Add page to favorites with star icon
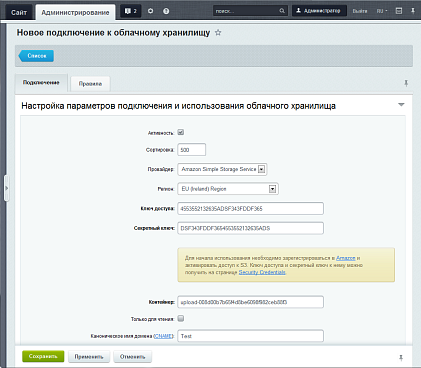This screenshot has width=421, height=368. click(218, 33)
